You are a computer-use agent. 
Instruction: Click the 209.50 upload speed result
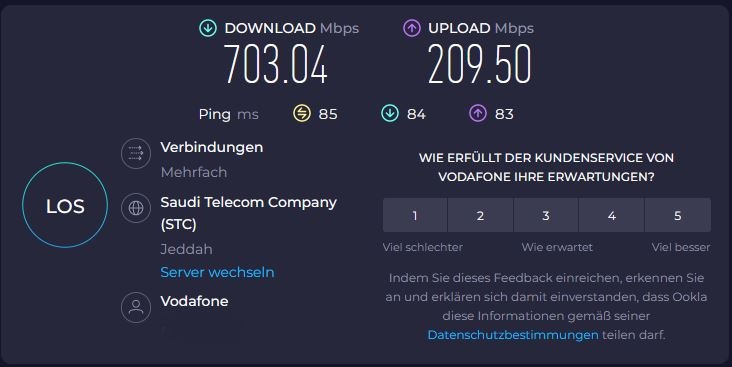click(479, 64)
